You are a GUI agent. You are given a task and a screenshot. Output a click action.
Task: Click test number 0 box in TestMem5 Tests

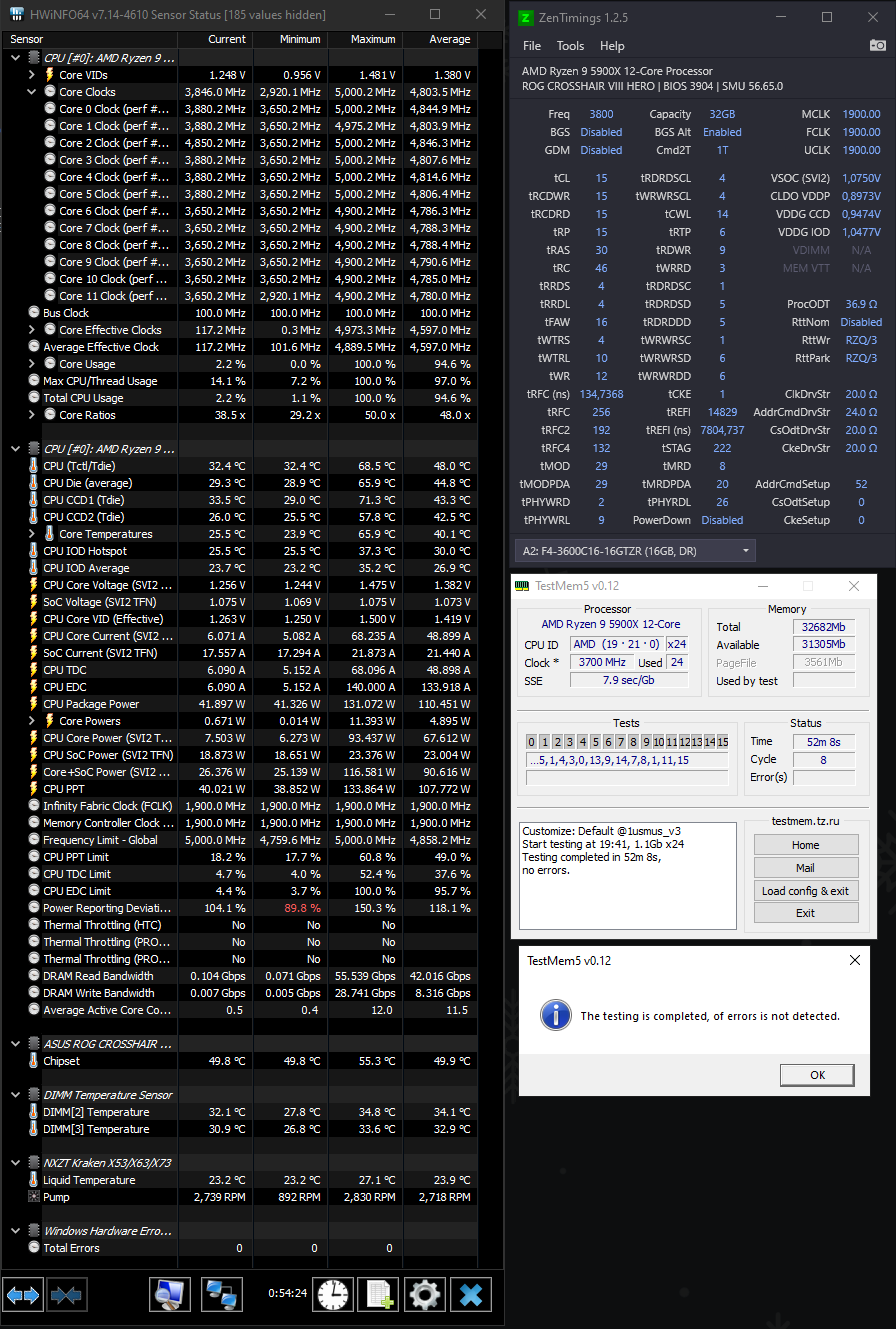(532, 742)
